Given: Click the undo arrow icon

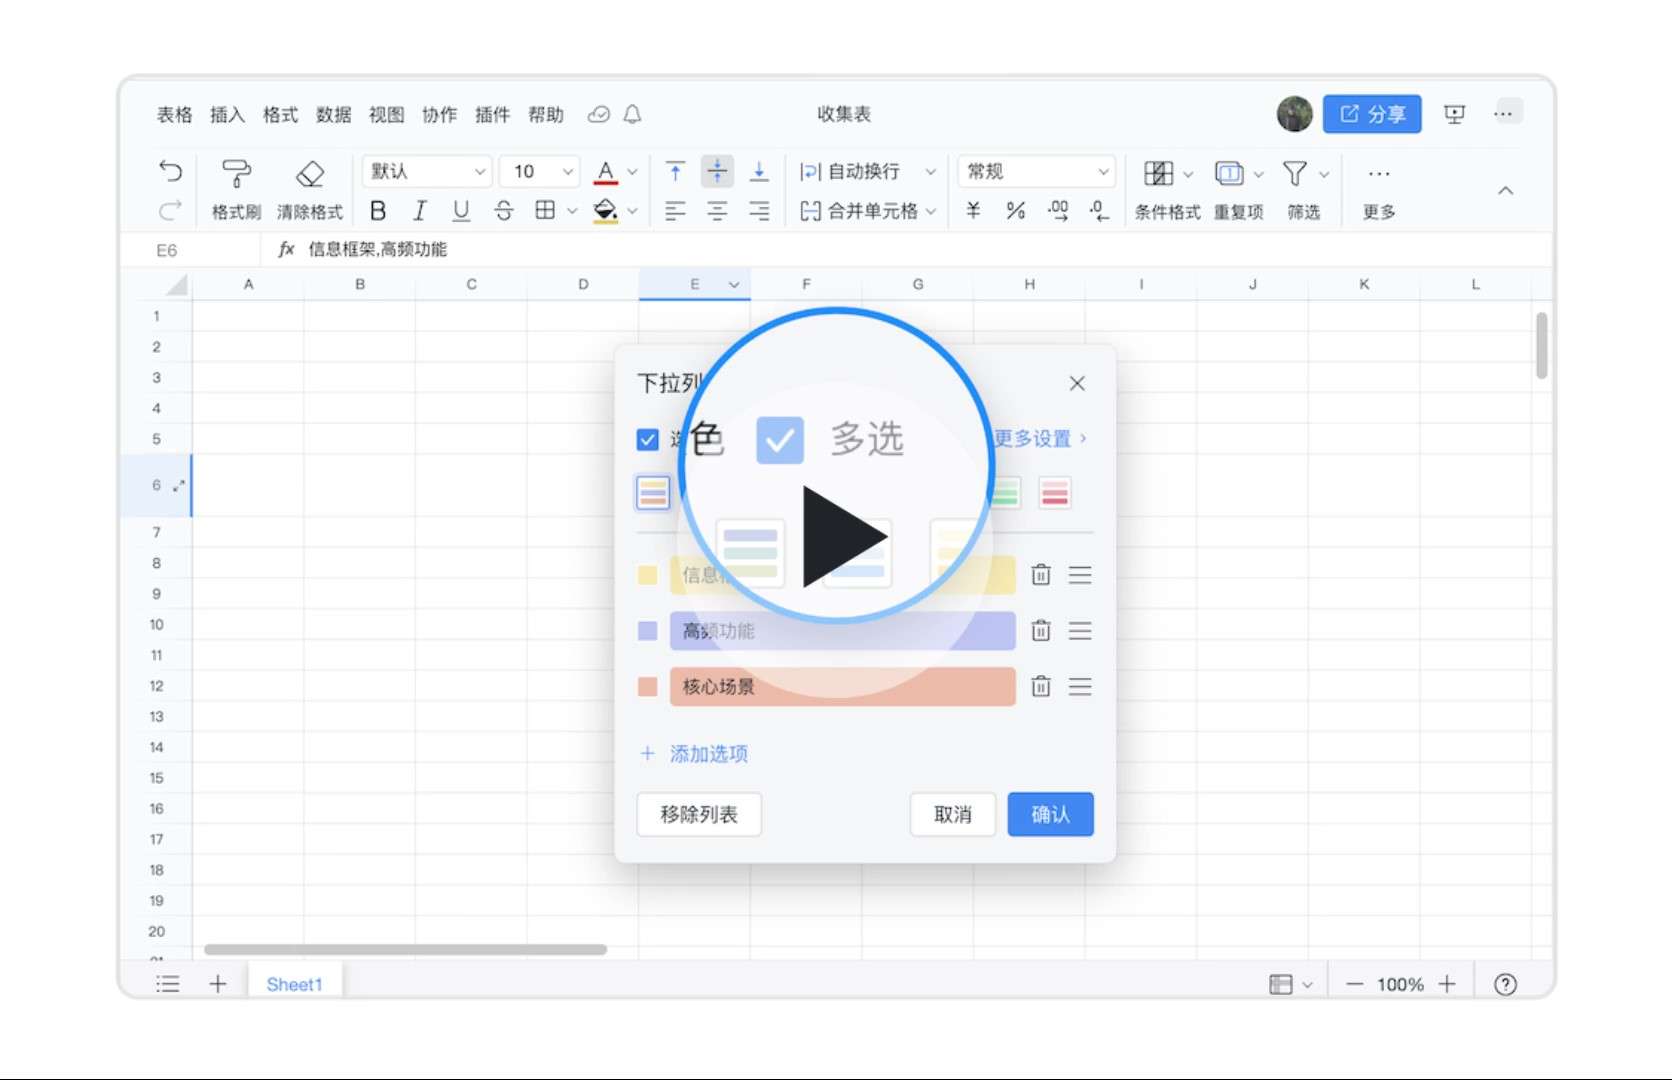Looking at the screenshot, I should pyautogui.click(x=171, y=171).
